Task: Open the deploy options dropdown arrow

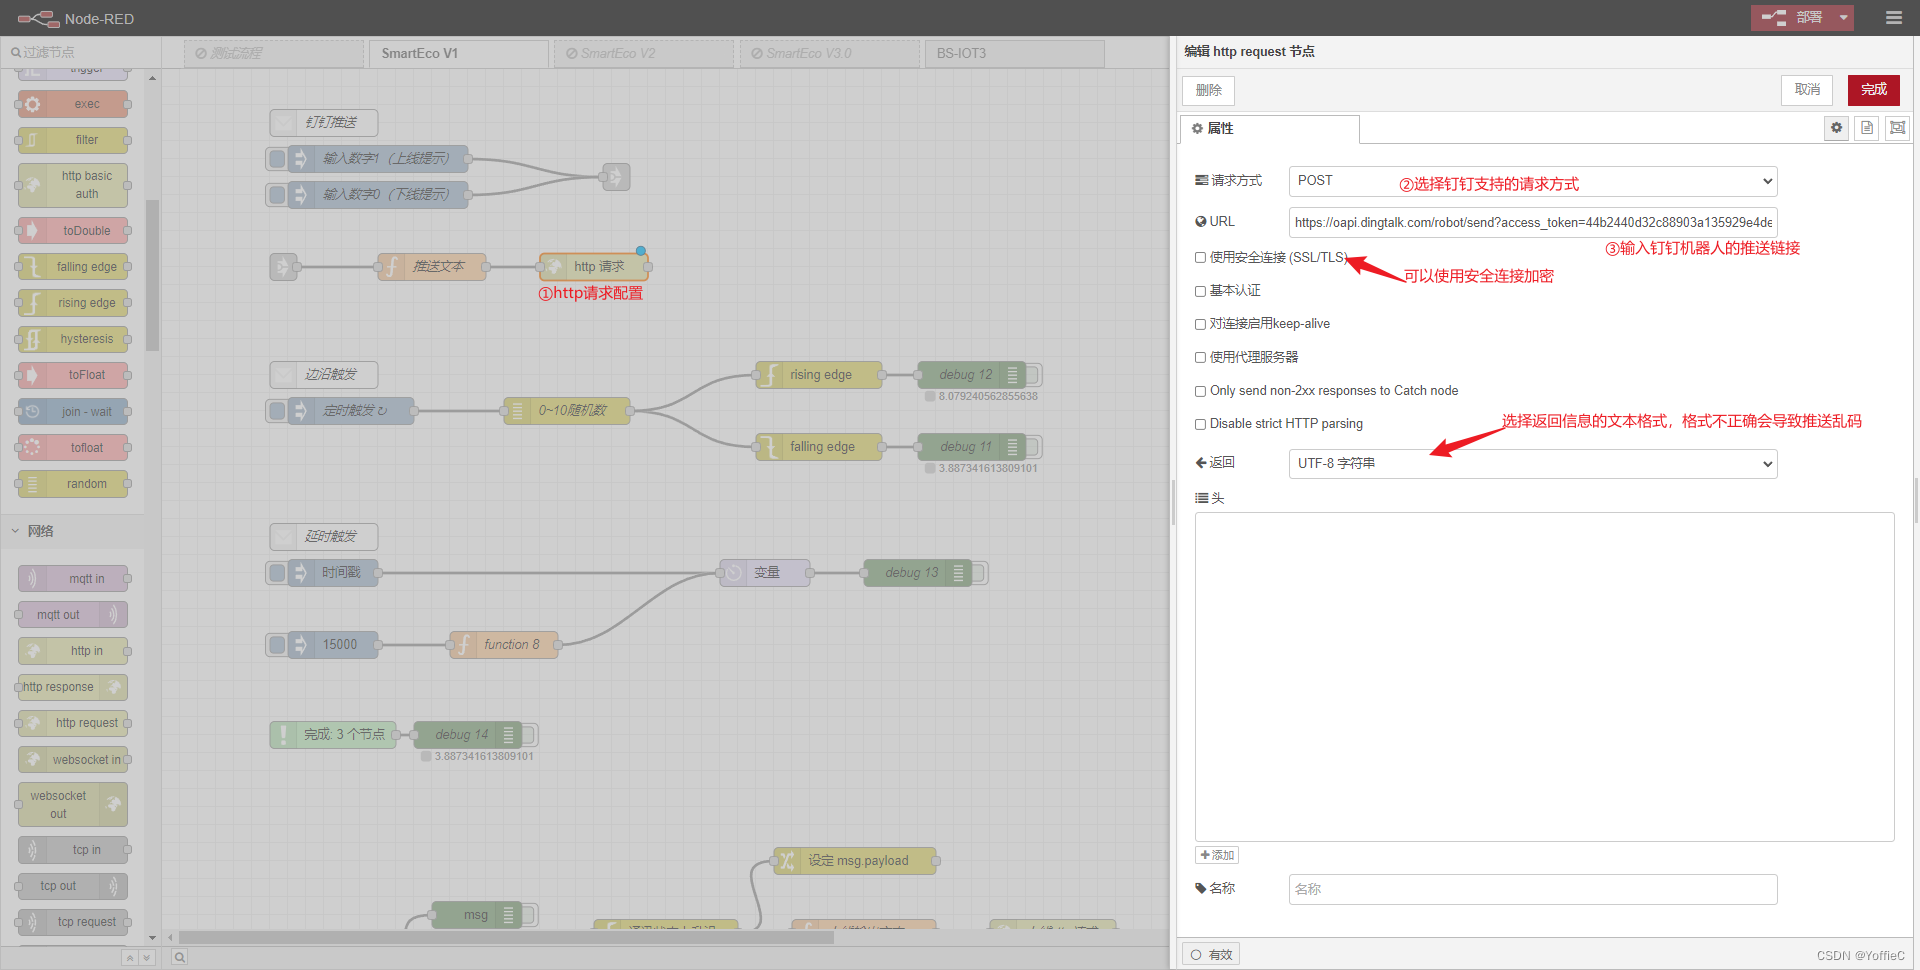Action: pyautogui.click(x=1842, y=17)
